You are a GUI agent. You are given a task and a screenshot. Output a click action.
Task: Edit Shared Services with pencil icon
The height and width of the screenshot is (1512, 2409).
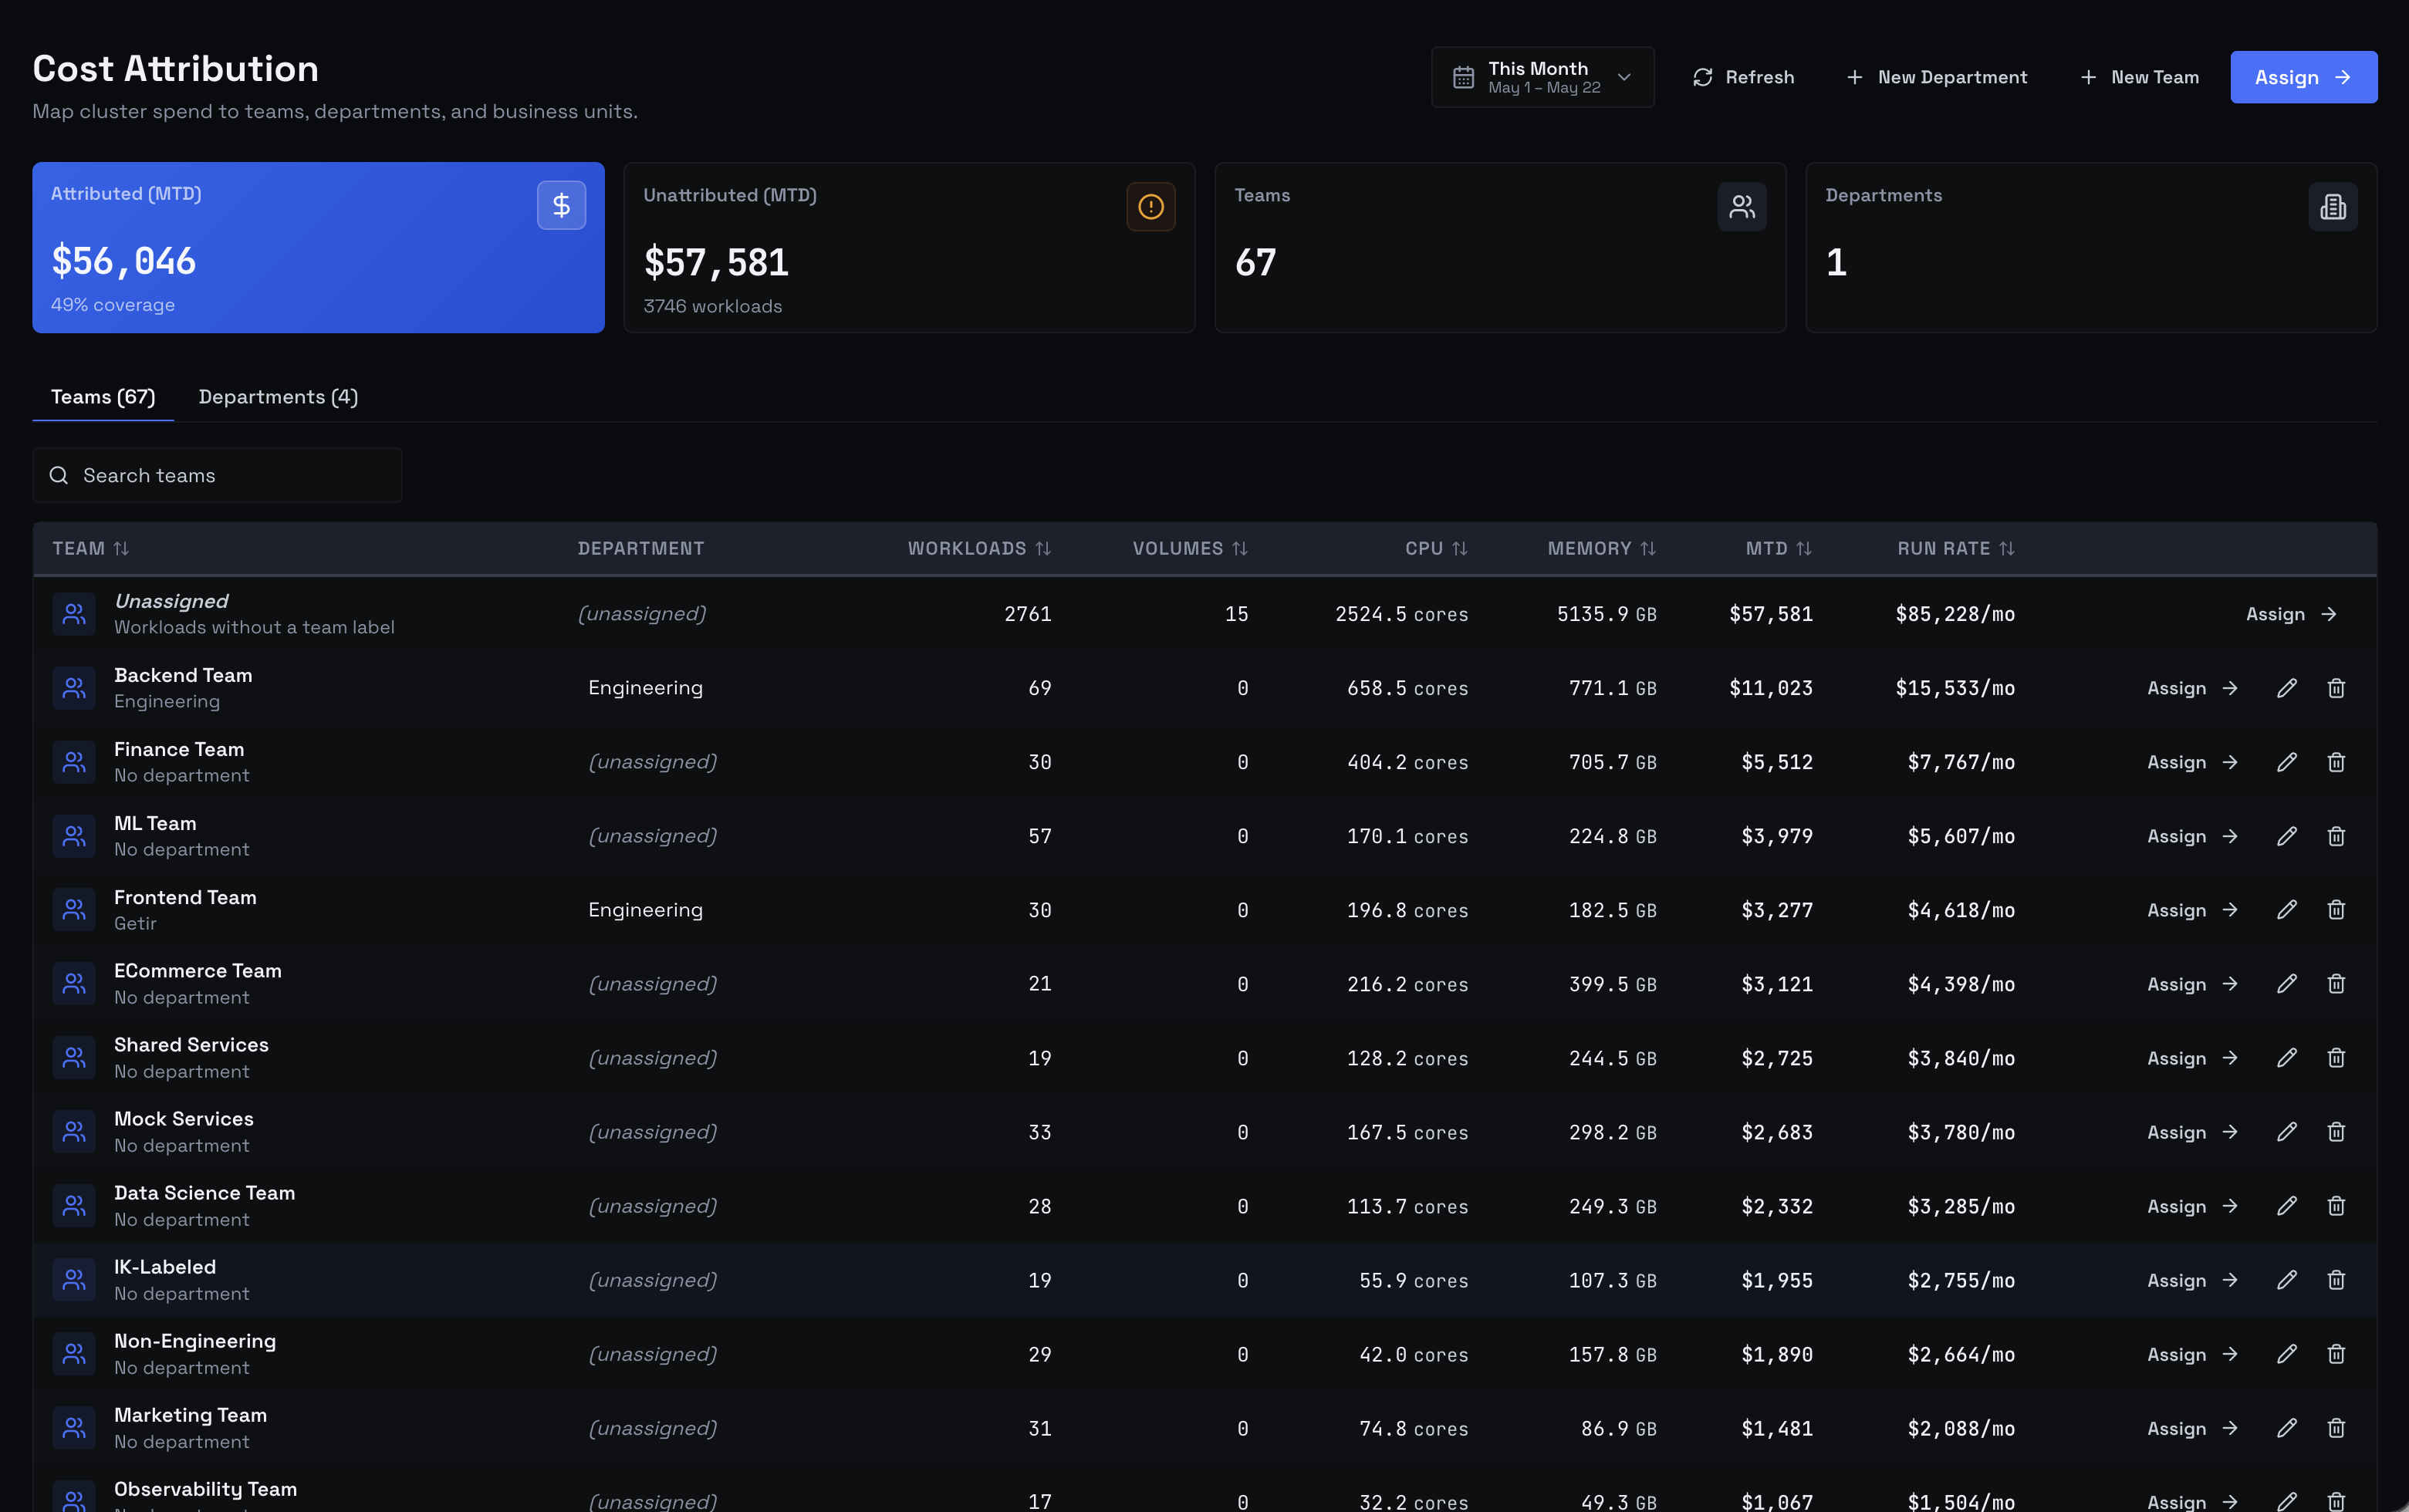pos(2286,1058)
